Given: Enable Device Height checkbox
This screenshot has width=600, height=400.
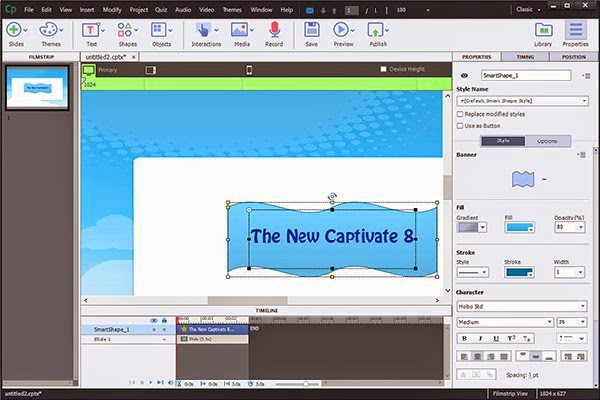Looking at the screenshot, I should [383, 69].
